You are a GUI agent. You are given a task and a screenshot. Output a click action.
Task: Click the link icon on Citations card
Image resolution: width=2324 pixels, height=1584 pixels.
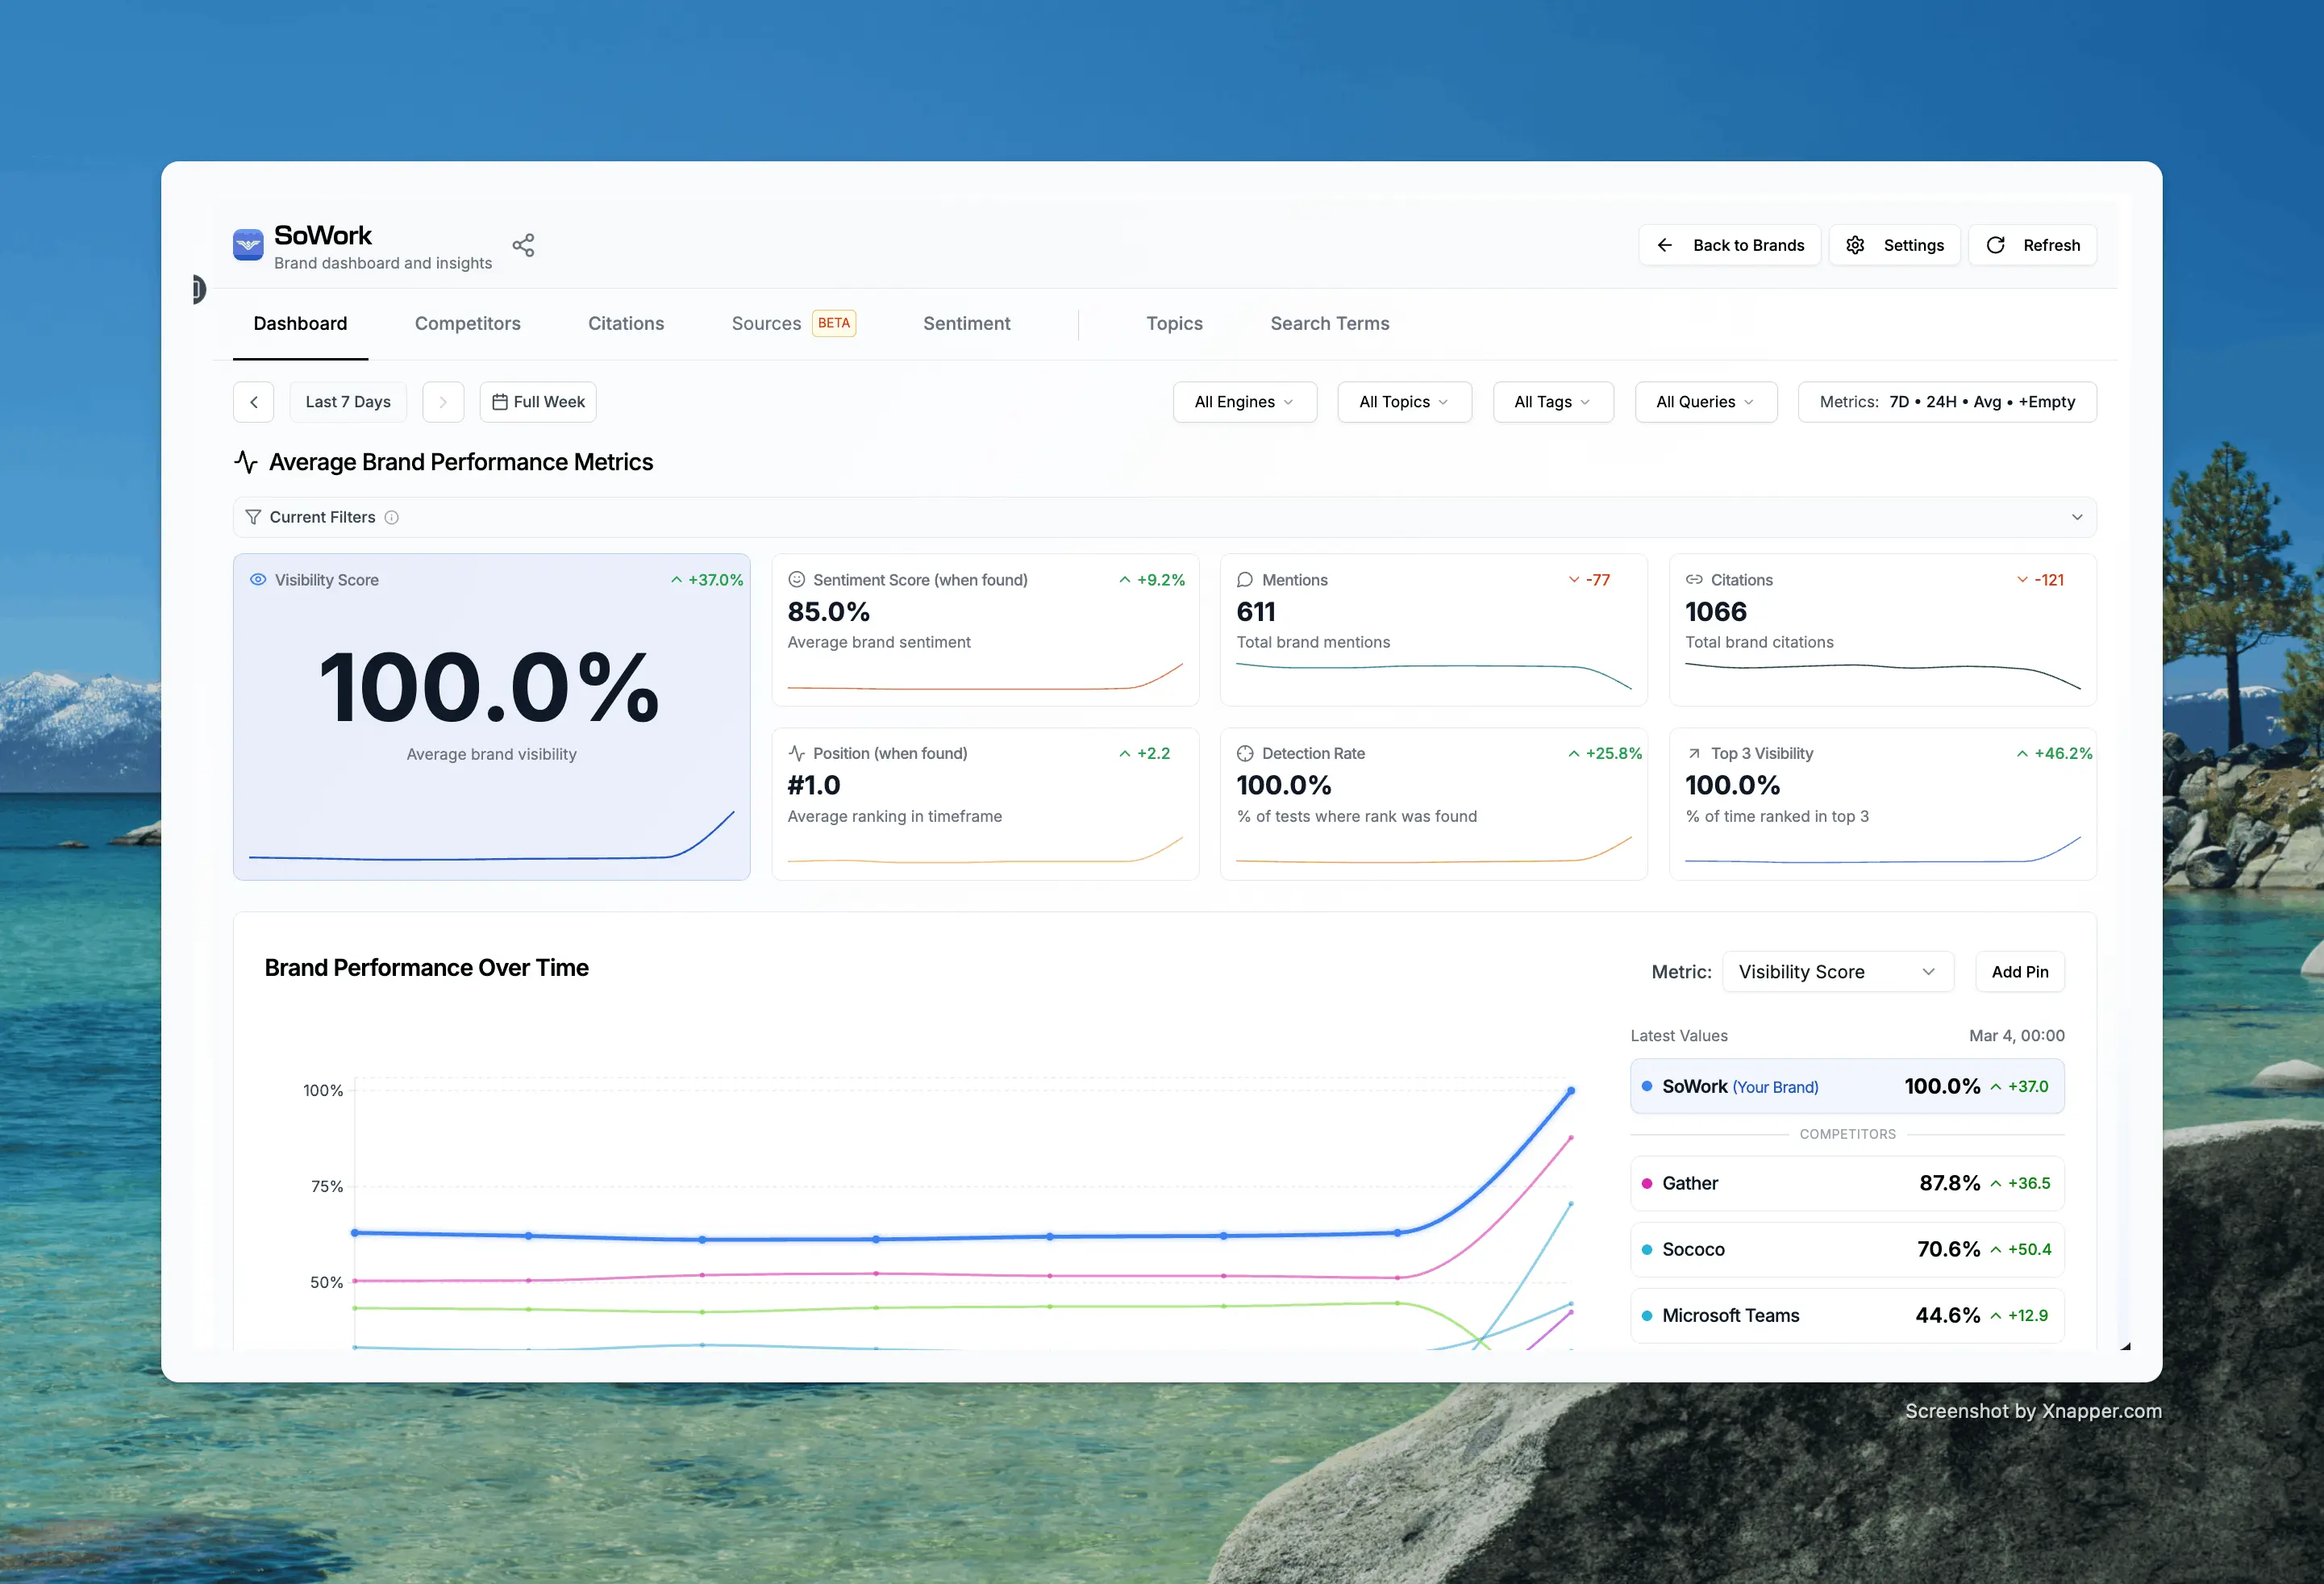point(1694,579)
